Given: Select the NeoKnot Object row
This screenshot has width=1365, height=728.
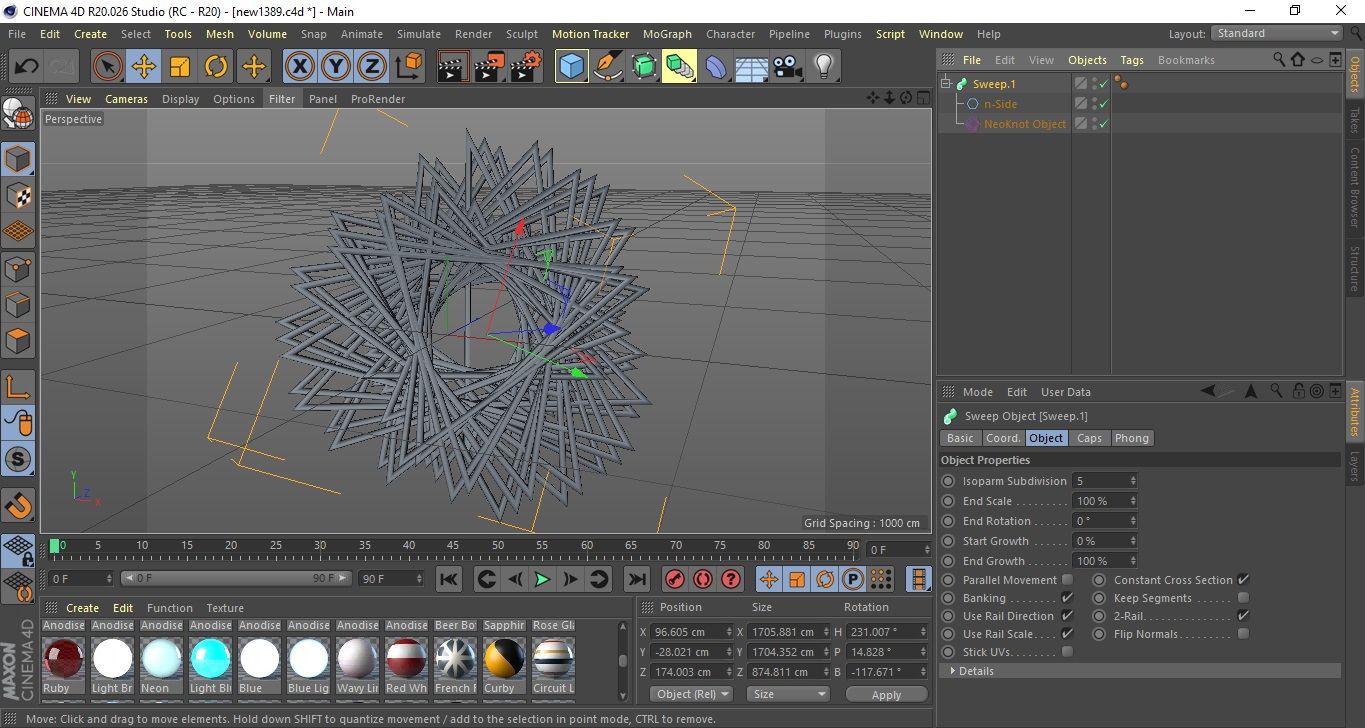Looking at the screenshot, I should (1024, 124).
